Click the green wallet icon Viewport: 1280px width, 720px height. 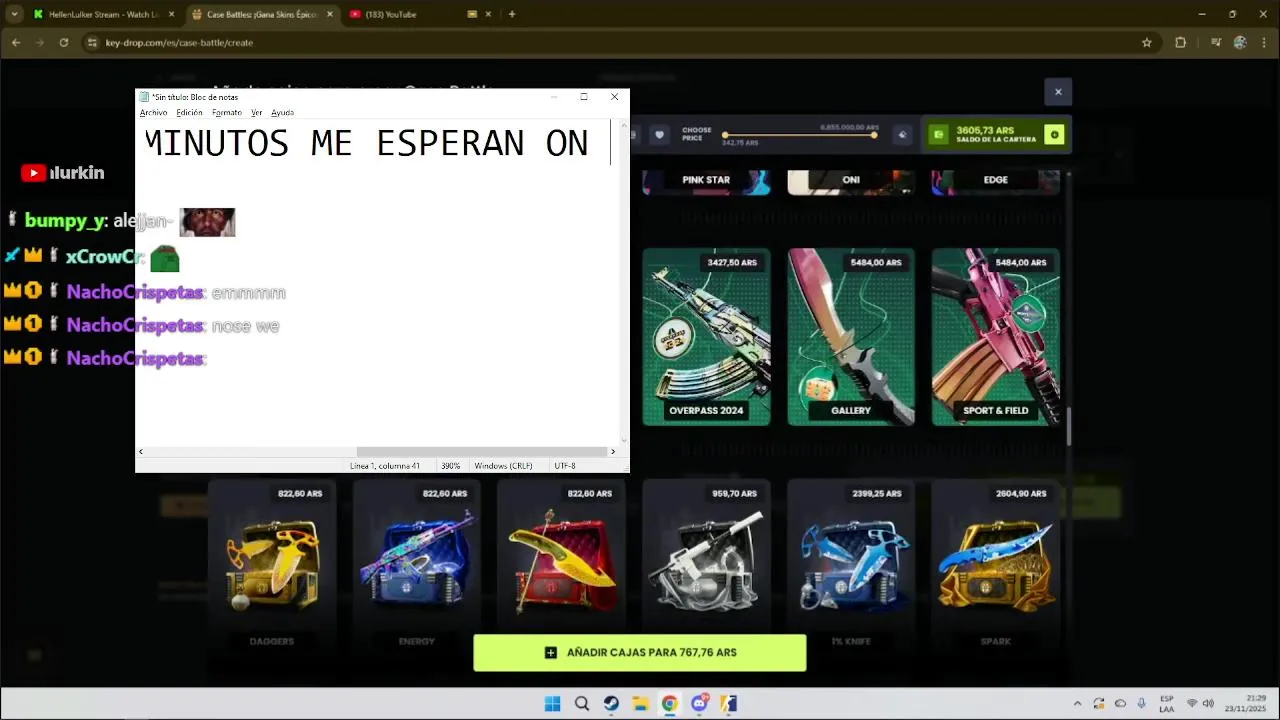[x=937, y=134]
